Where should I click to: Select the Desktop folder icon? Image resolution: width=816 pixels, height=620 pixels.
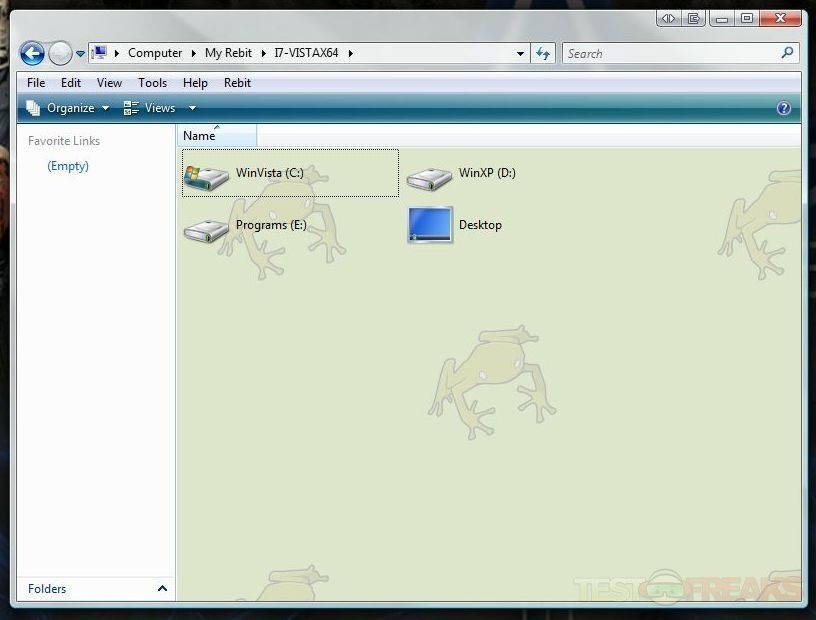tap(430, 225)
